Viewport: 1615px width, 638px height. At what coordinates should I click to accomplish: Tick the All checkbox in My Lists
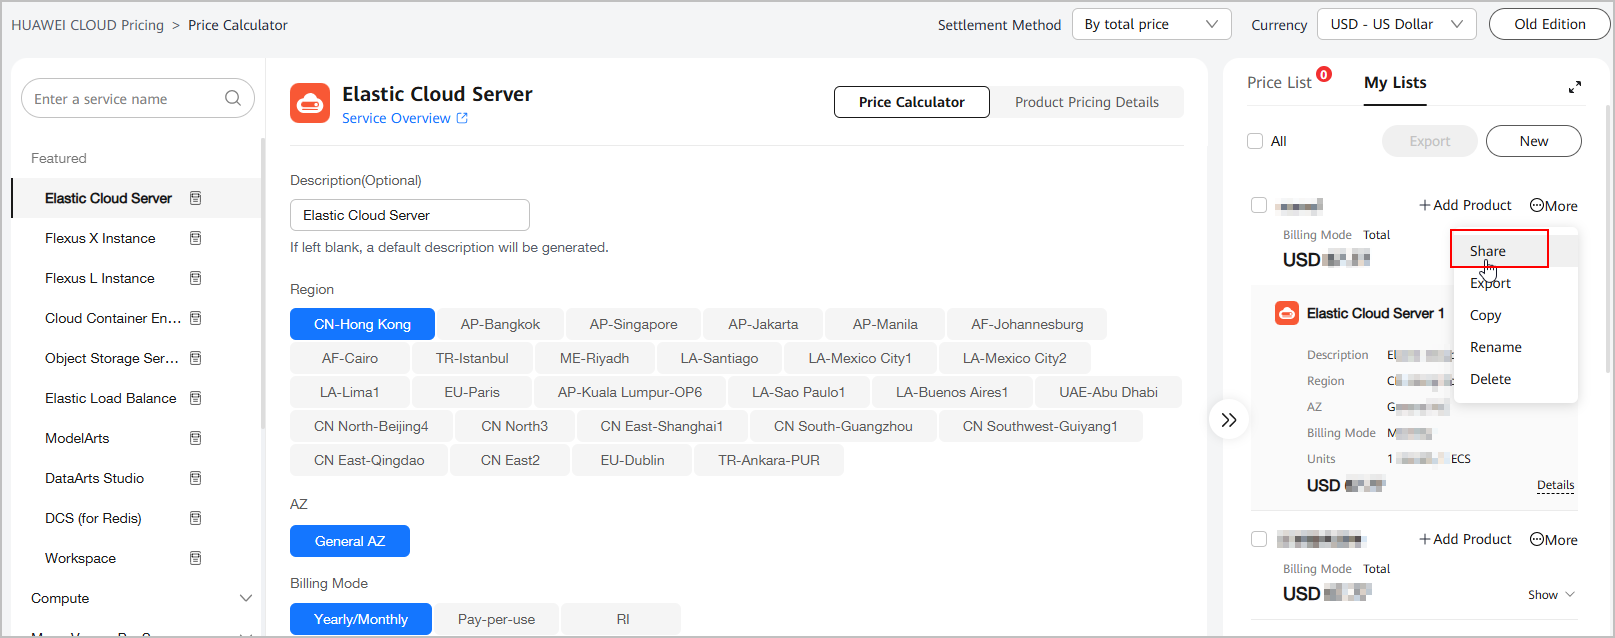[x=1255, y=141]
